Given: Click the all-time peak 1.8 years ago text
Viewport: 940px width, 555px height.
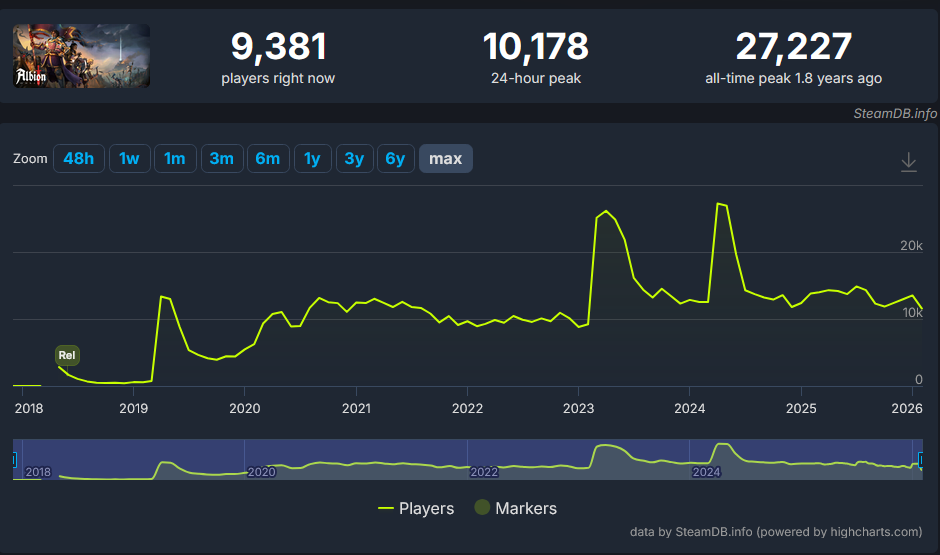Looking at the screenshot, I should click(794, 79).
